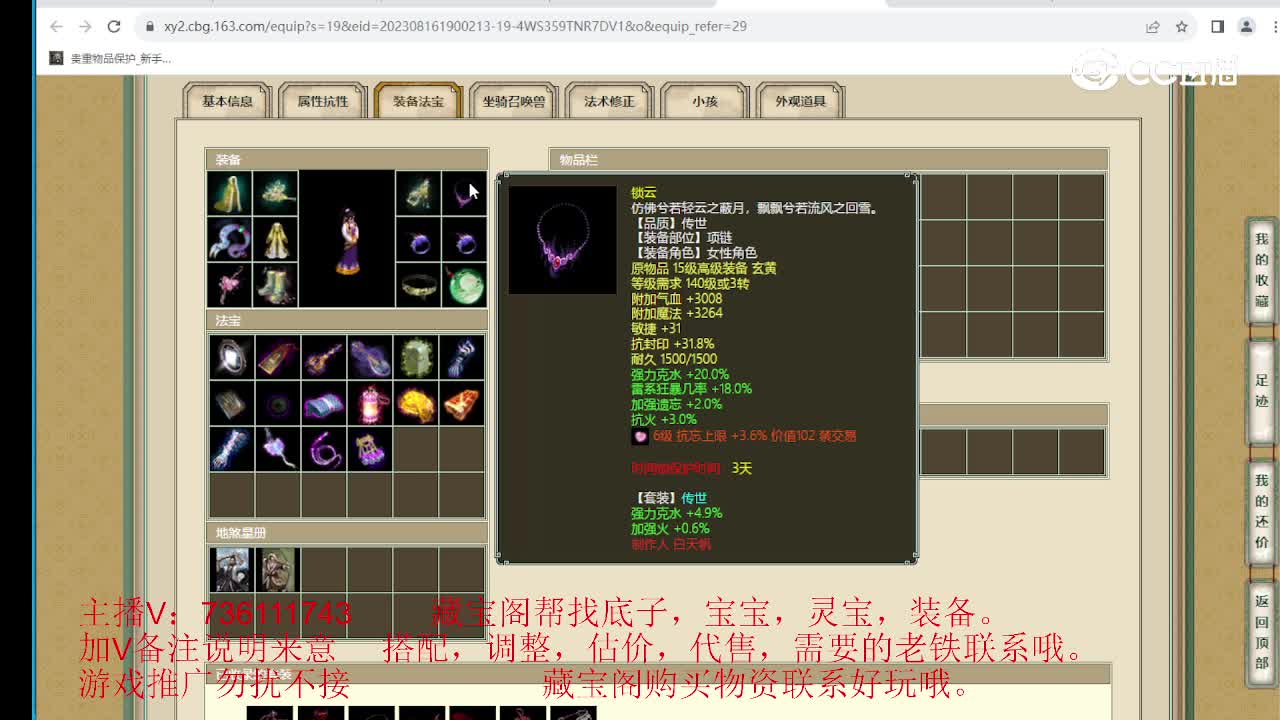This screenshot has width=1280, height=720.
Task: Select the yellow robe equipment icon
Action: click(x=275, y=239)
